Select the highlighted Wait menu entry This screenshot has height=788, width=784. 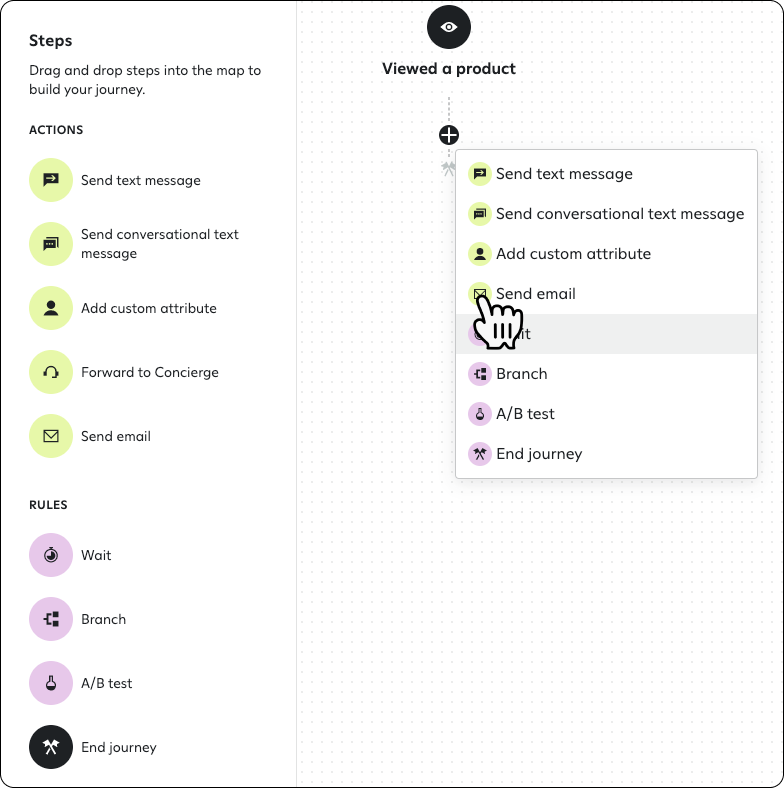[606, 334]
